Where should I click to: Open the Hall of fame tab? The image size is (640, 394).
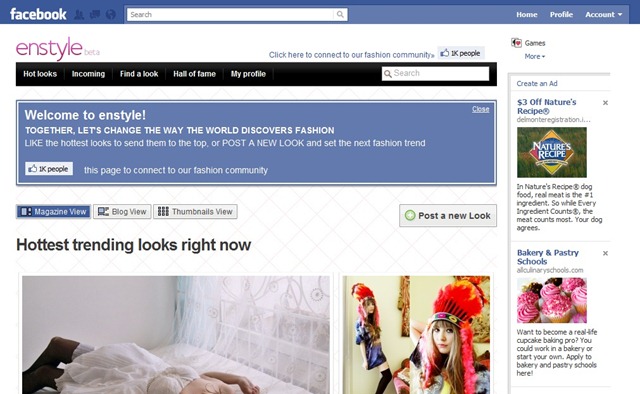coord(194,74)
